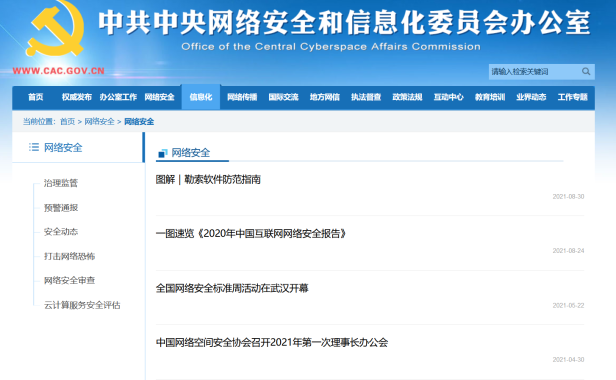
Task: Open the 权威发布 navigation item
Action: [77, 97]
